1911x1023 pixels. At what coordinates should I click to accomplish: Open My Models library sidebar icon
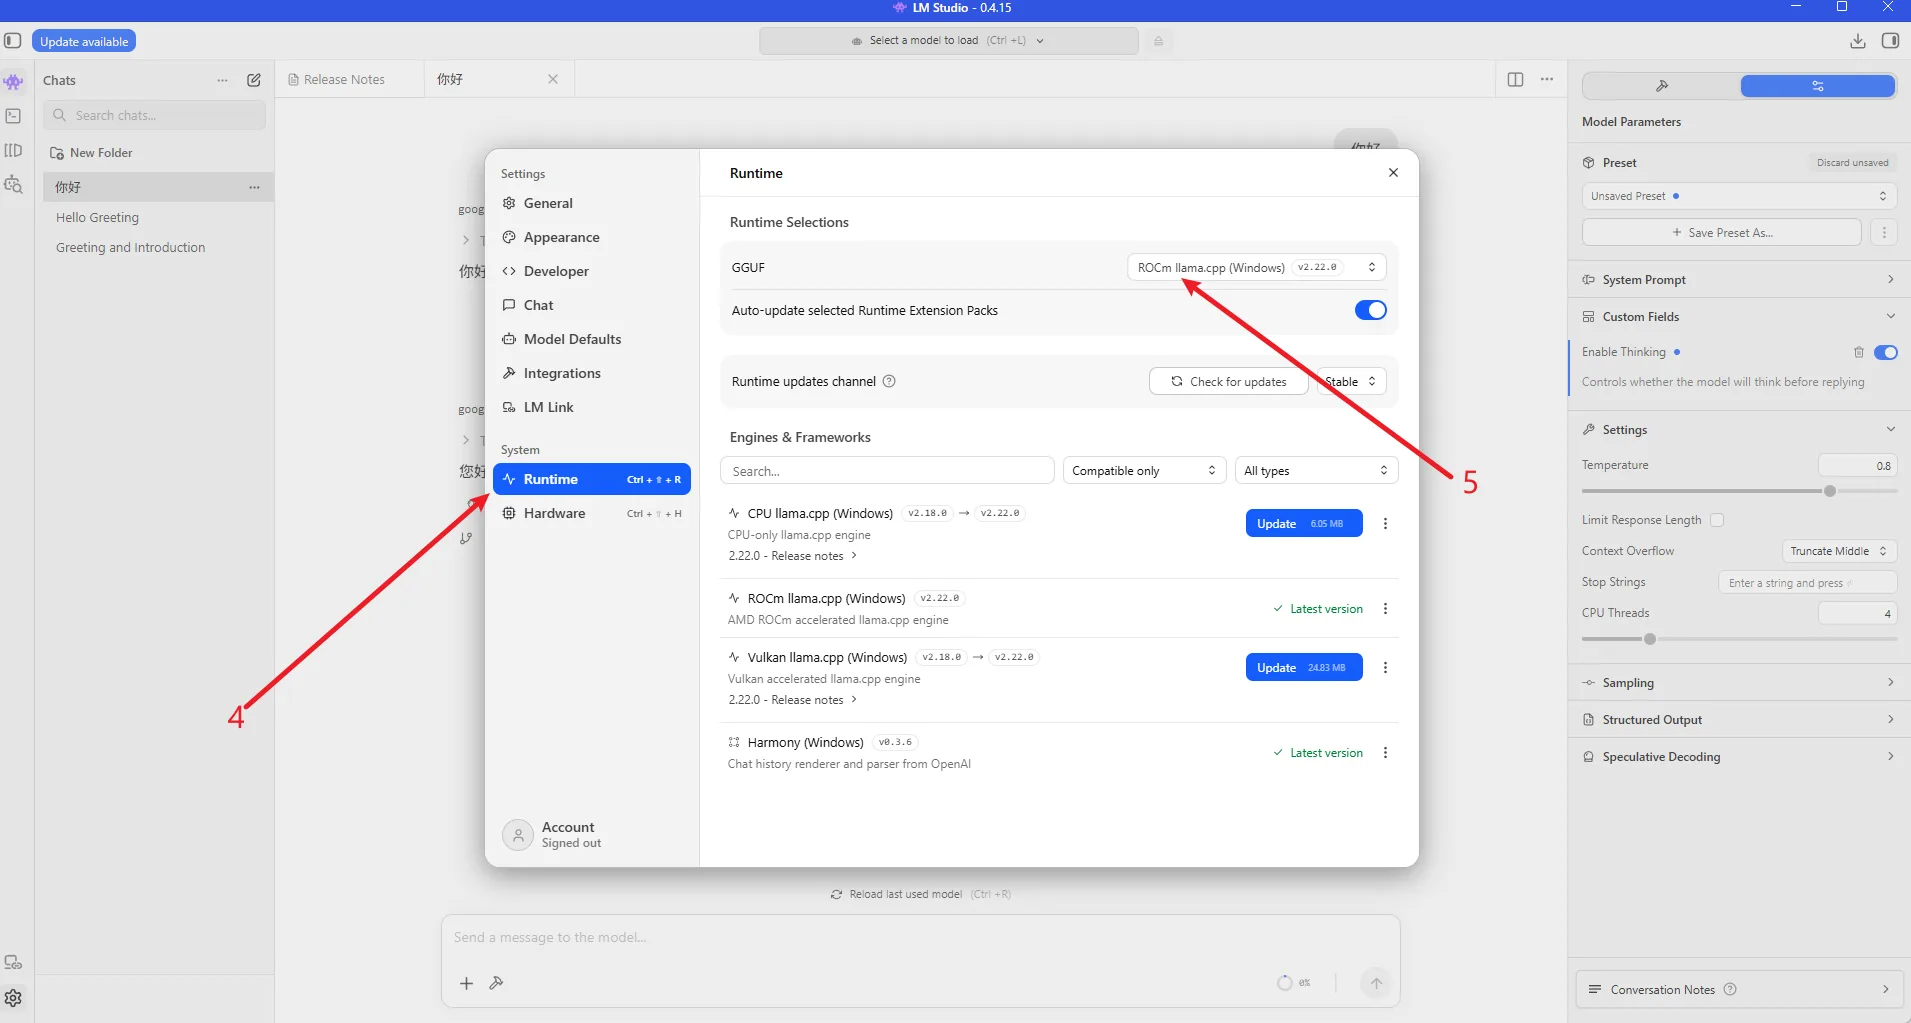point(13,150)
